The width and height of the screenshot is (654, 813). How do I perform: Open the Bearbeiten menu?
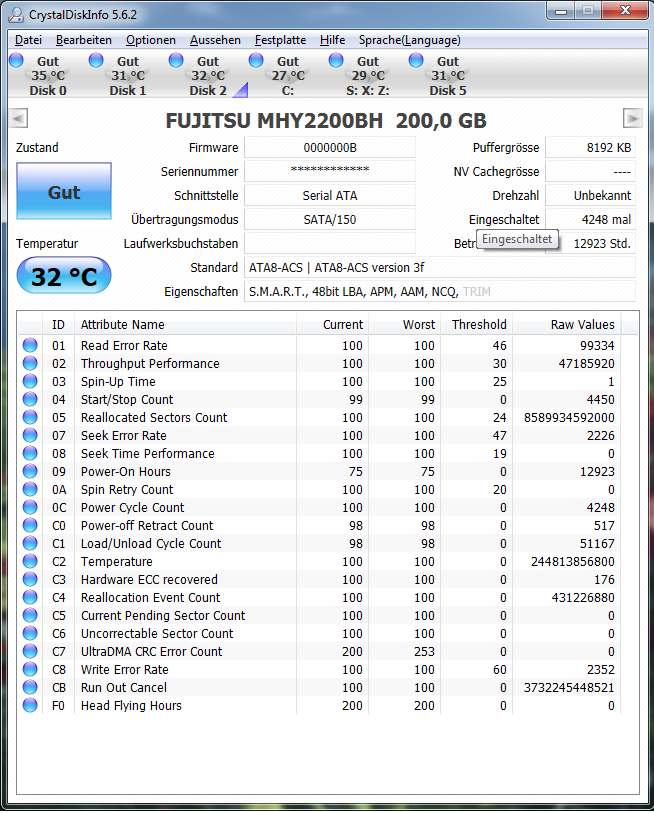(84, 40)
